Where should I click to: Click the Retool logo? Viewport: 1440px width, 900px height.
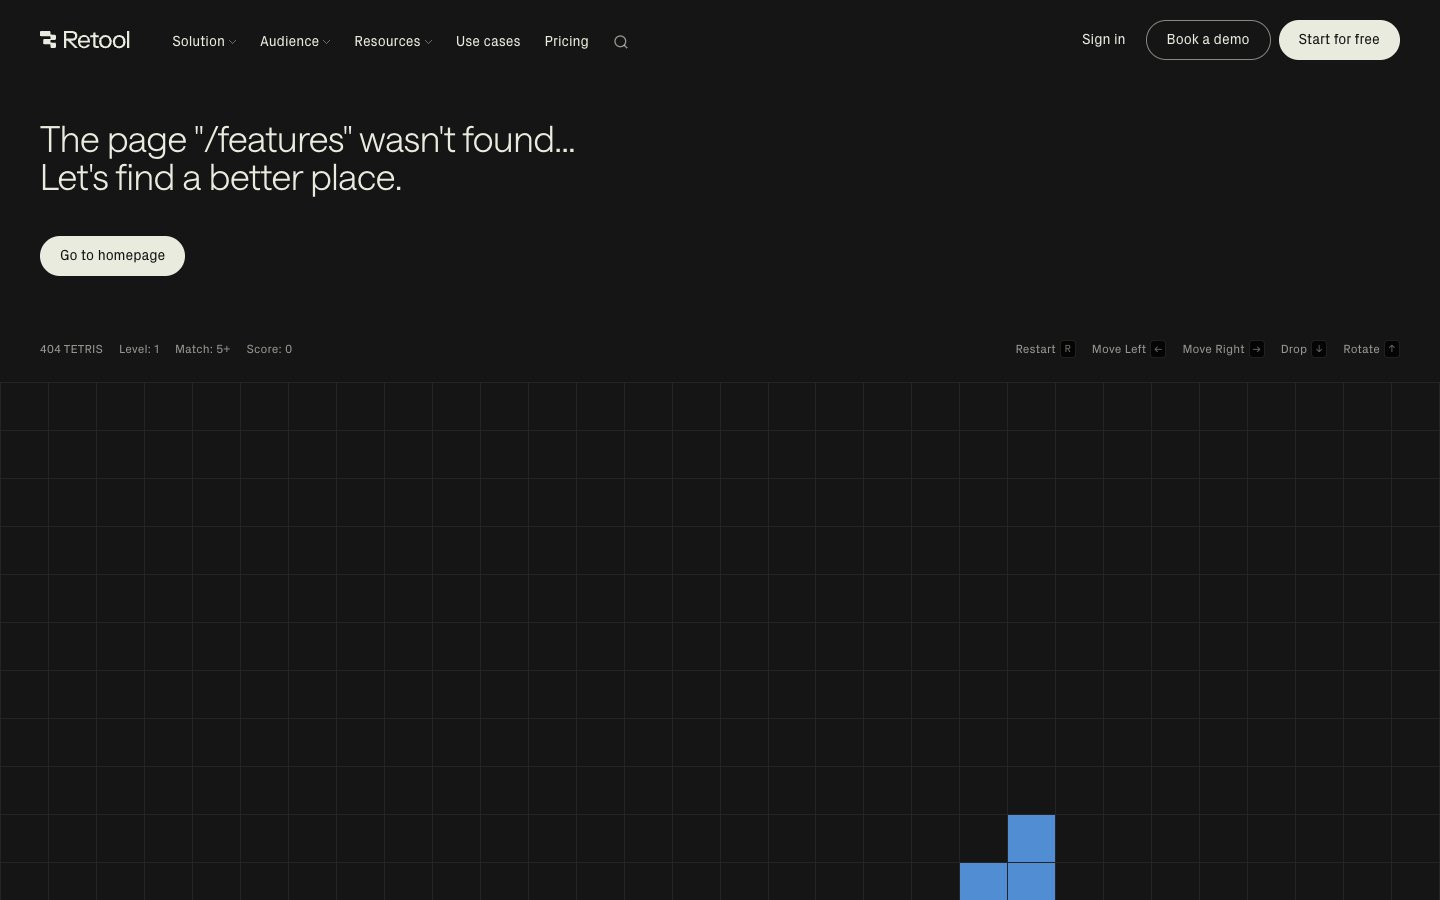pyautogui.click(x=84, y=40)
